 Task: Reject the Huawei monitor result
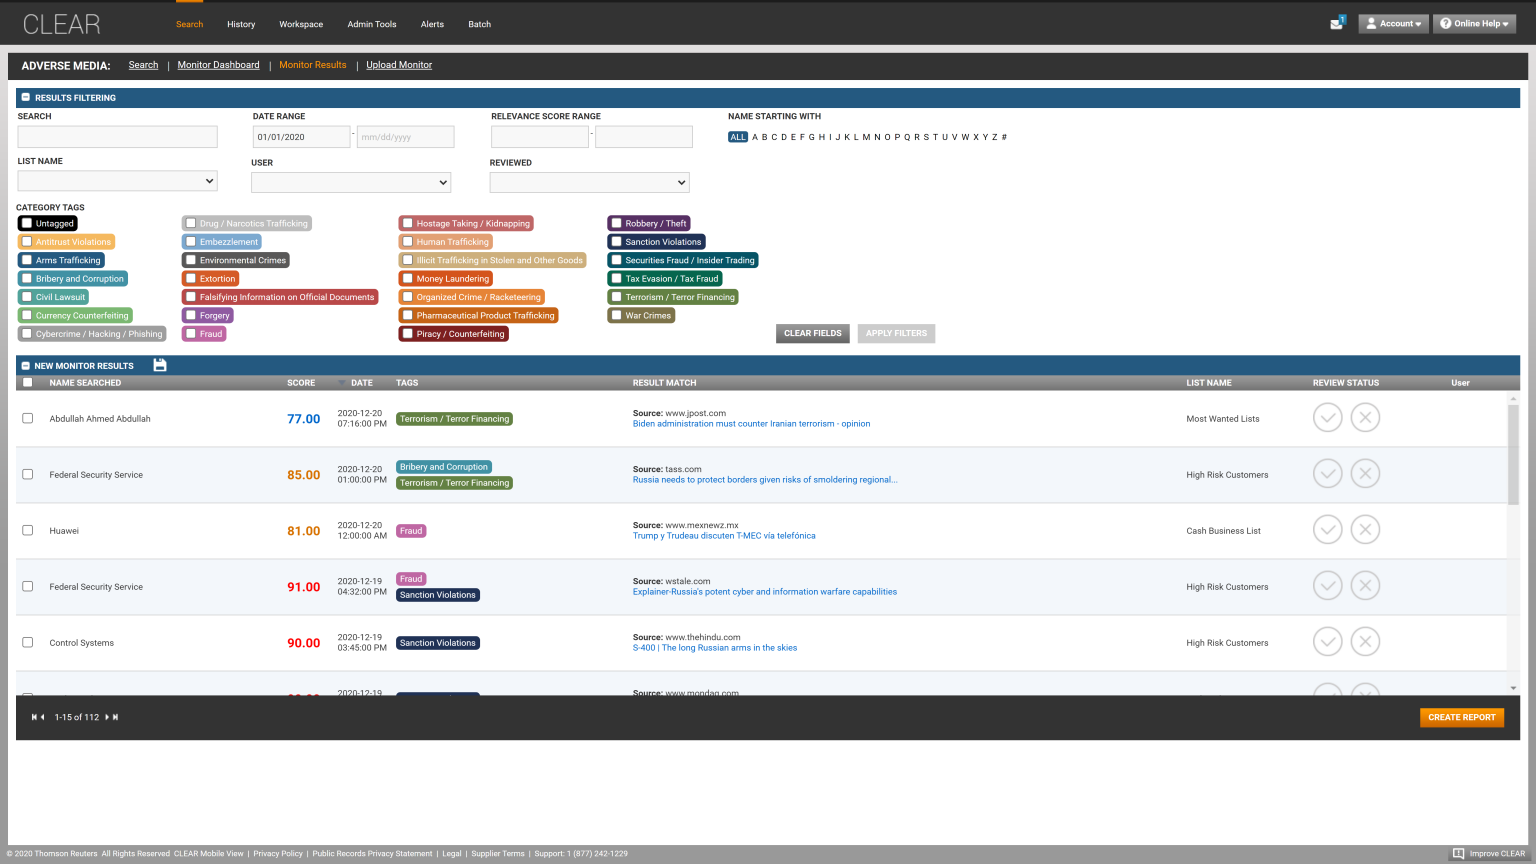(x=1365, y=529)
